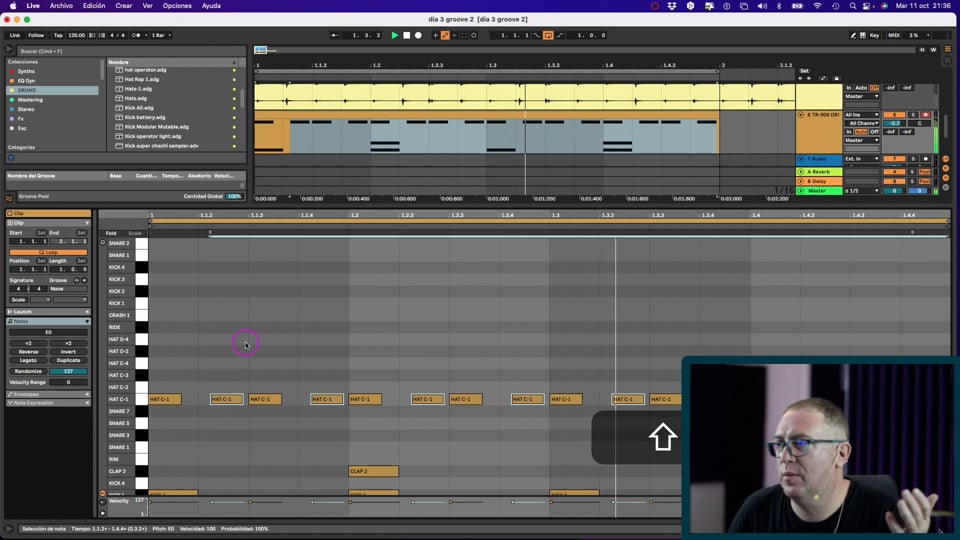Open the Ver menu
Image resolution: width=960 pixels, height=540 pixels.
point(148,6)
